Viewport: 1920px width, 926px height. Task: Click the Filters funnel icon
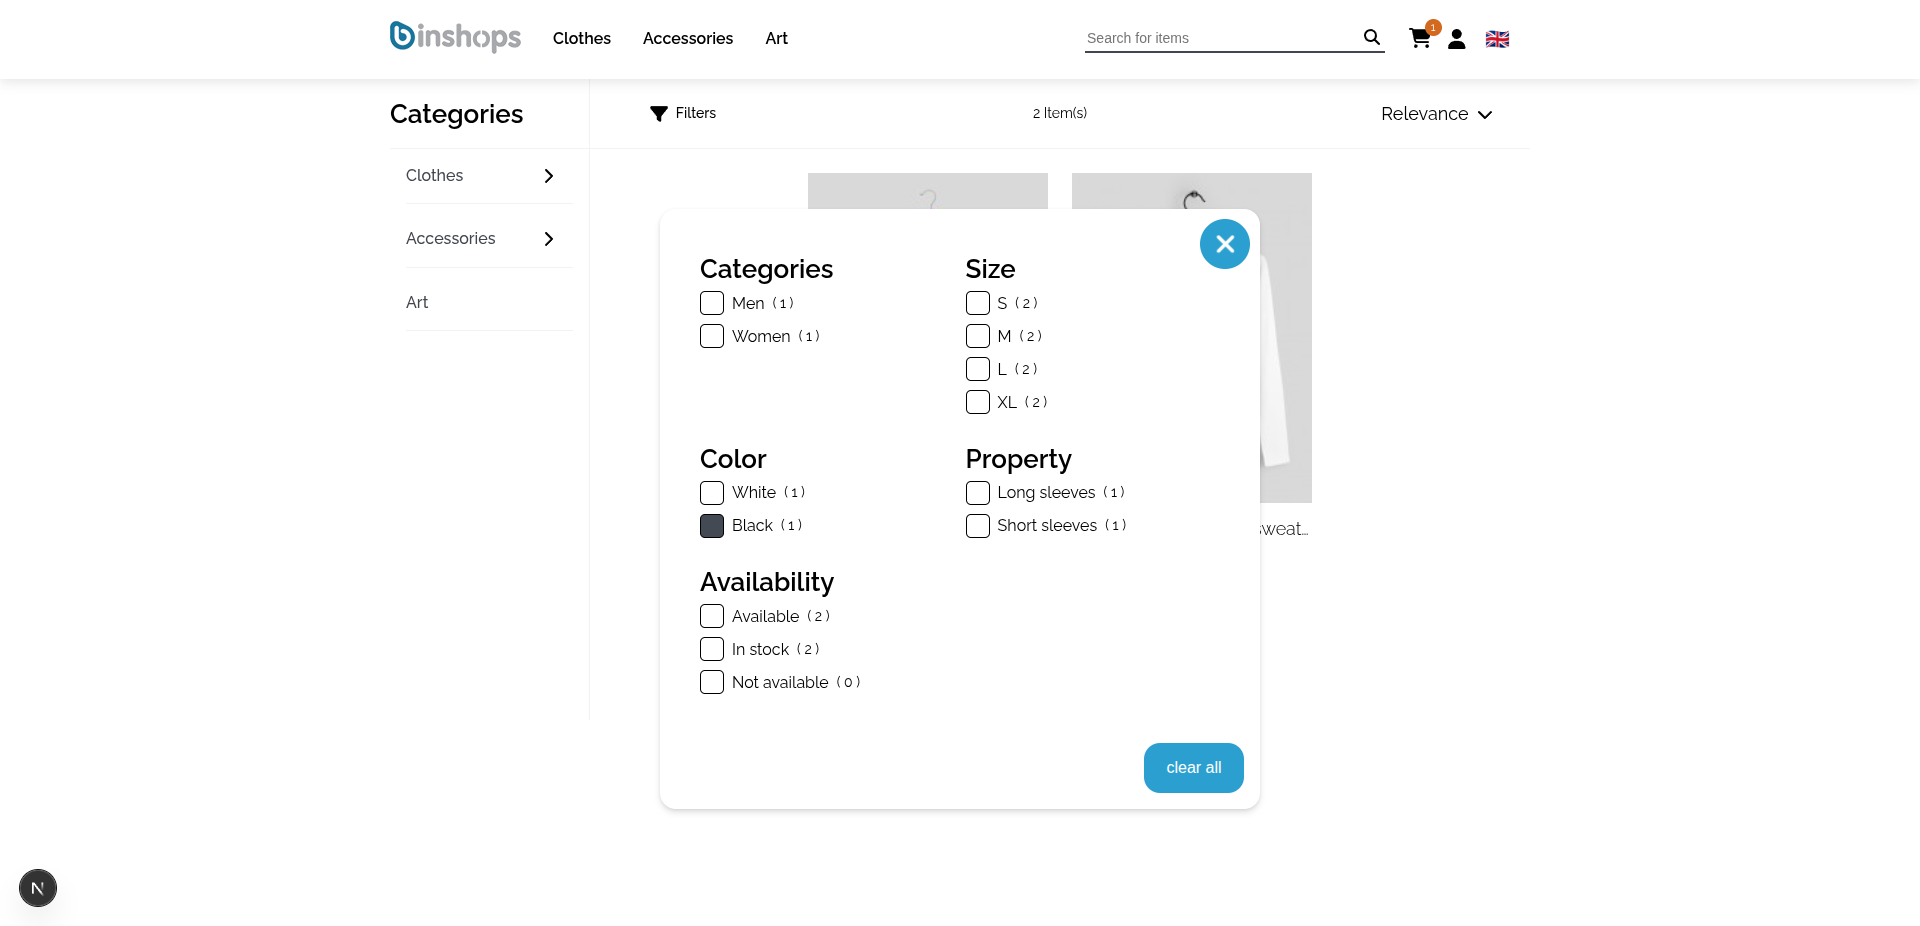click(659, 114)
